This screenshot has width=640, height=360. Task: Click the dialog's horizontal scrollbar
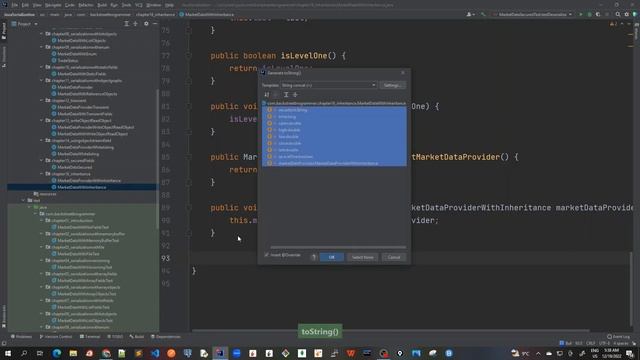point(338,247)
